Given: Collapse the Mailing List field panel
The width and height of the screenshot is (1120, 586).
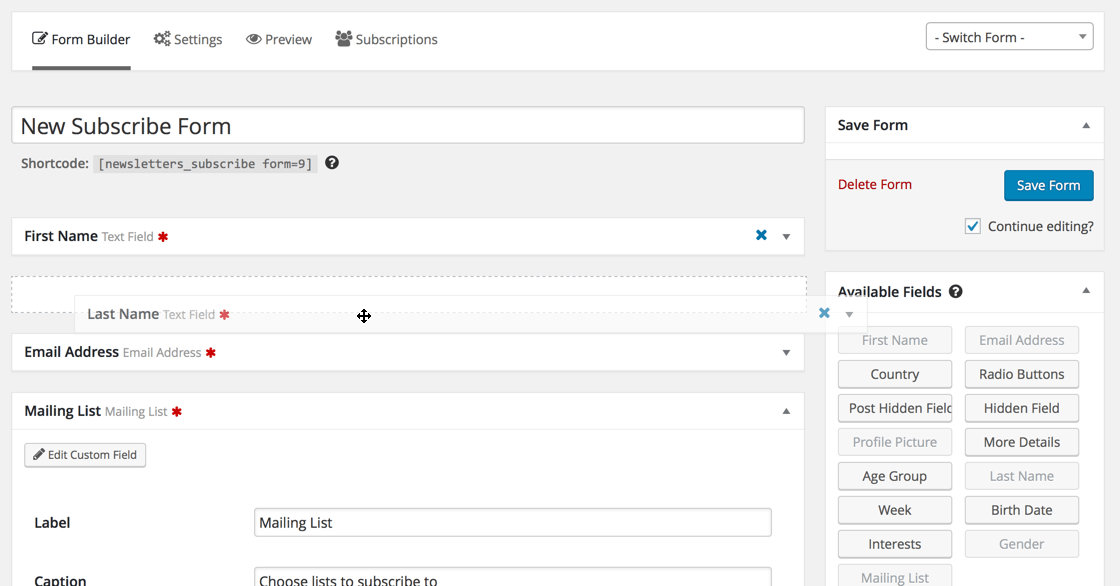Looking at the screenshot, I should (786, 411).
